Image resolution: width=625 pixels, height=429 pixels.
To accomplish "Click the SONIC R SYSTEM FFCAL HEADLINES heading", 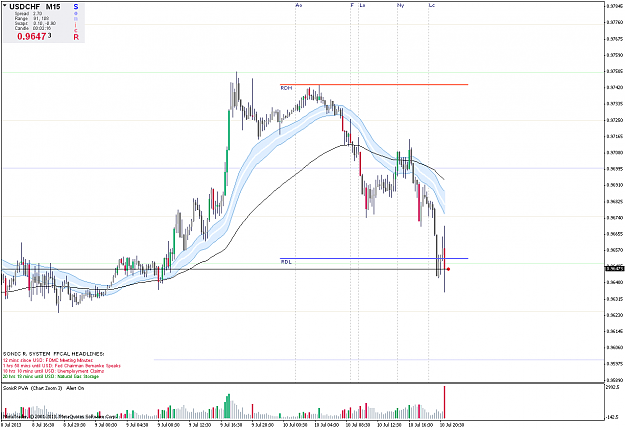I will [53, 354].
